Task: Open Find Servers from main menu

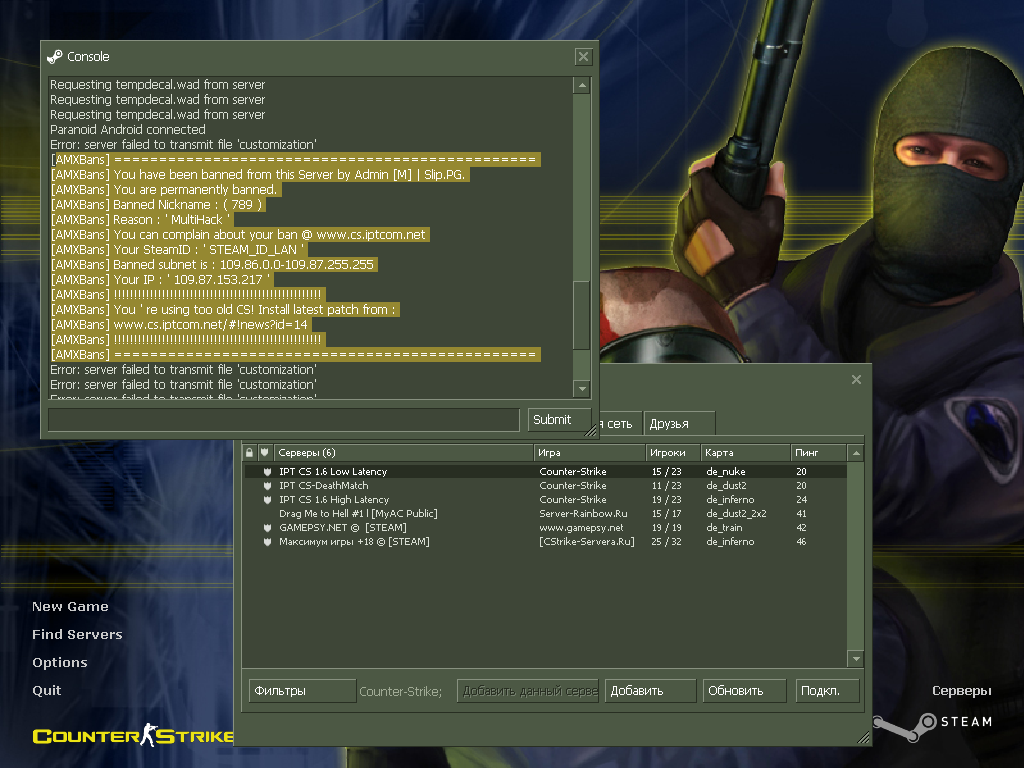Action: [77, 635]
